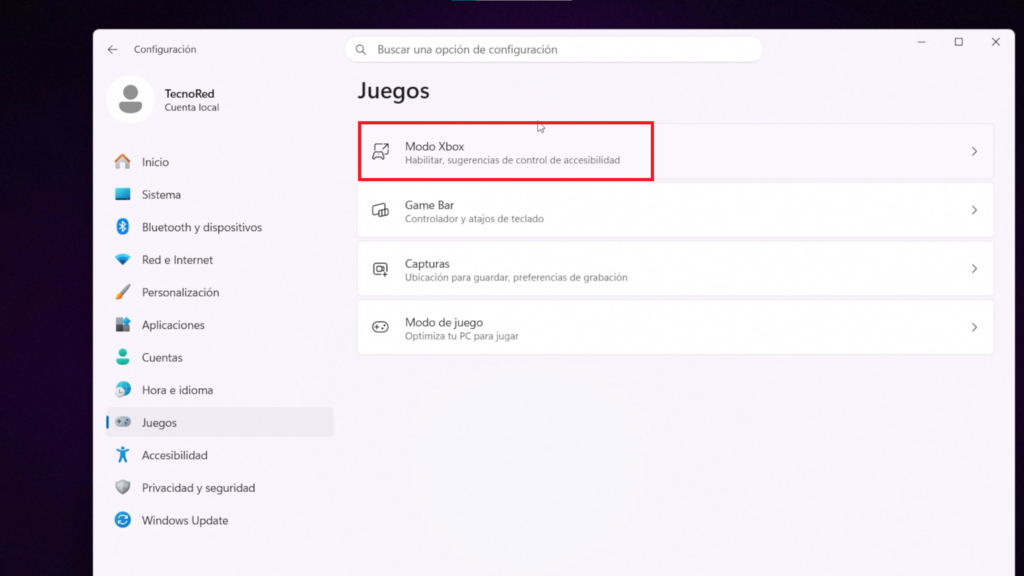Click the Cuenta local label

coord(191,107)
